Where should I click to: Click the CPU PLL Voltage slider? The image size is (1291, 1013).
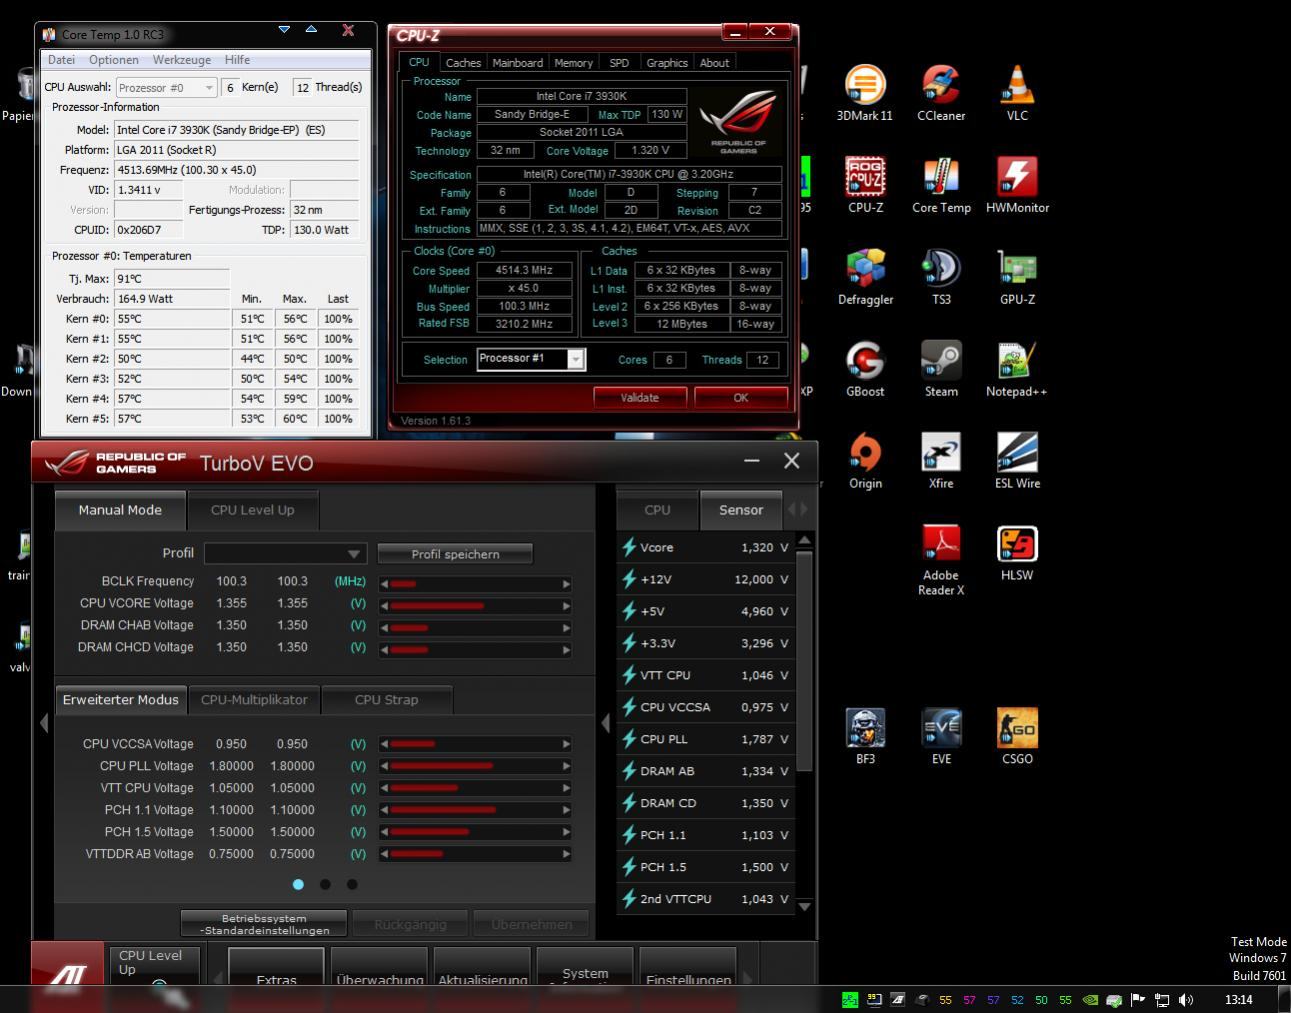pyautogui.click(x=475, y=766)
